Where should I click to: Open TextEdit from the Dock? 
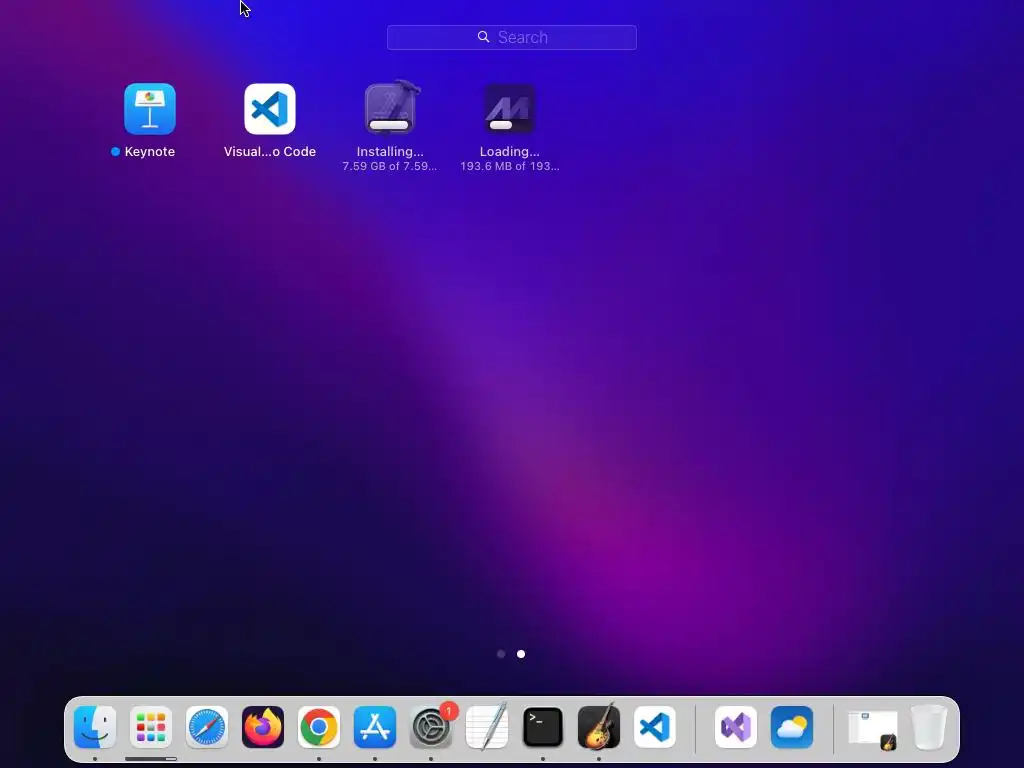pyautogui.click(x=487, y=727)
